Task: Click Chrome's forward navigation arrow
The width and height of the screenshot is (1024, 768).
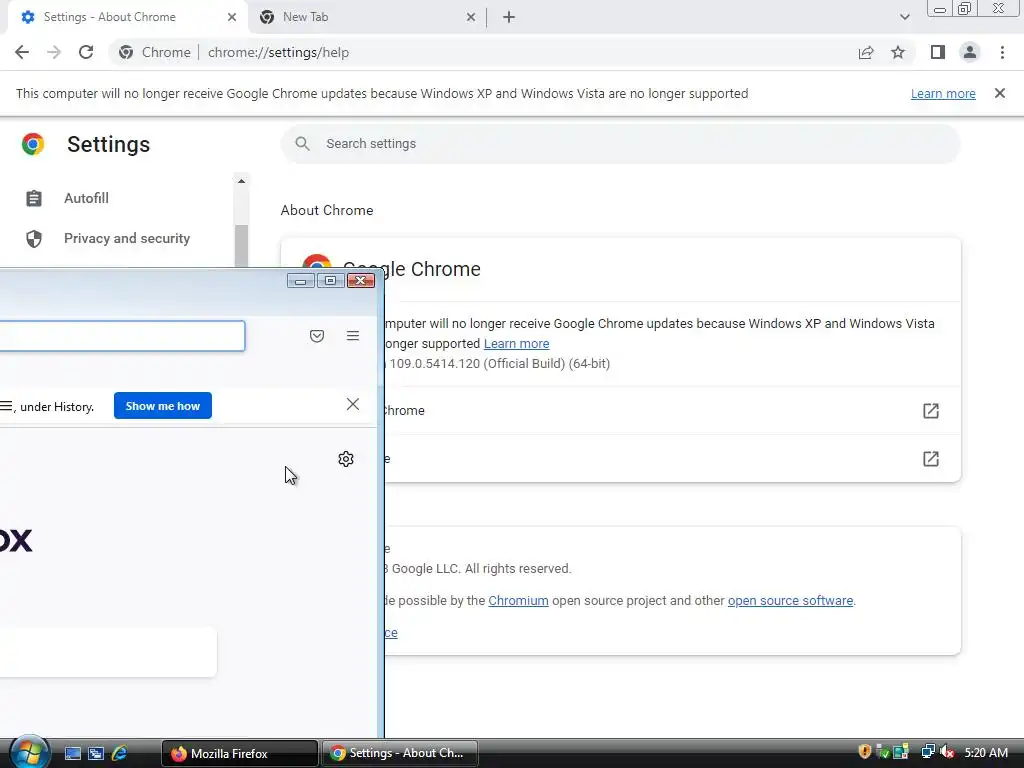Action: click(54, 52)
